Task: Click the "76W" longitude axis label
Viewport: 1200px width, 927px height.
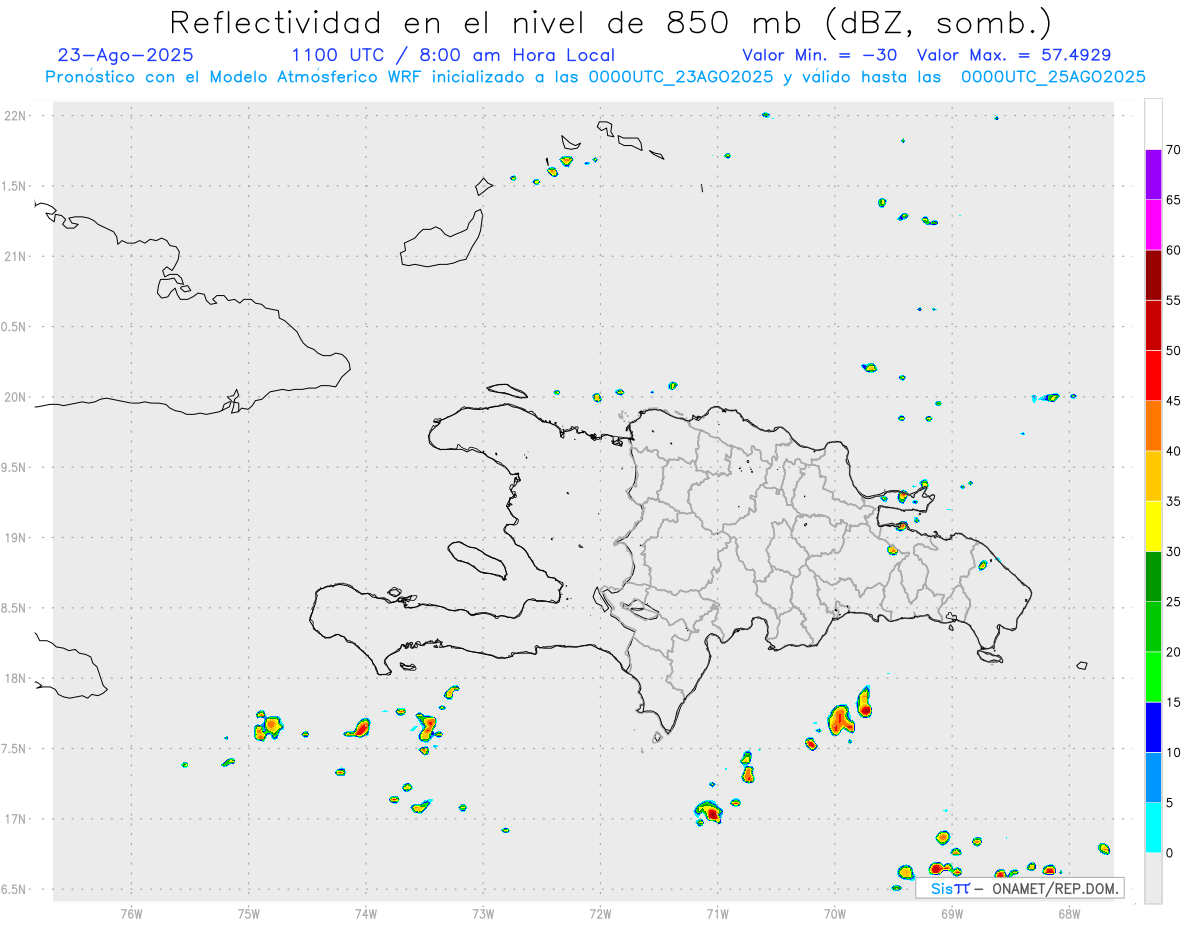Action: [131, 913]
